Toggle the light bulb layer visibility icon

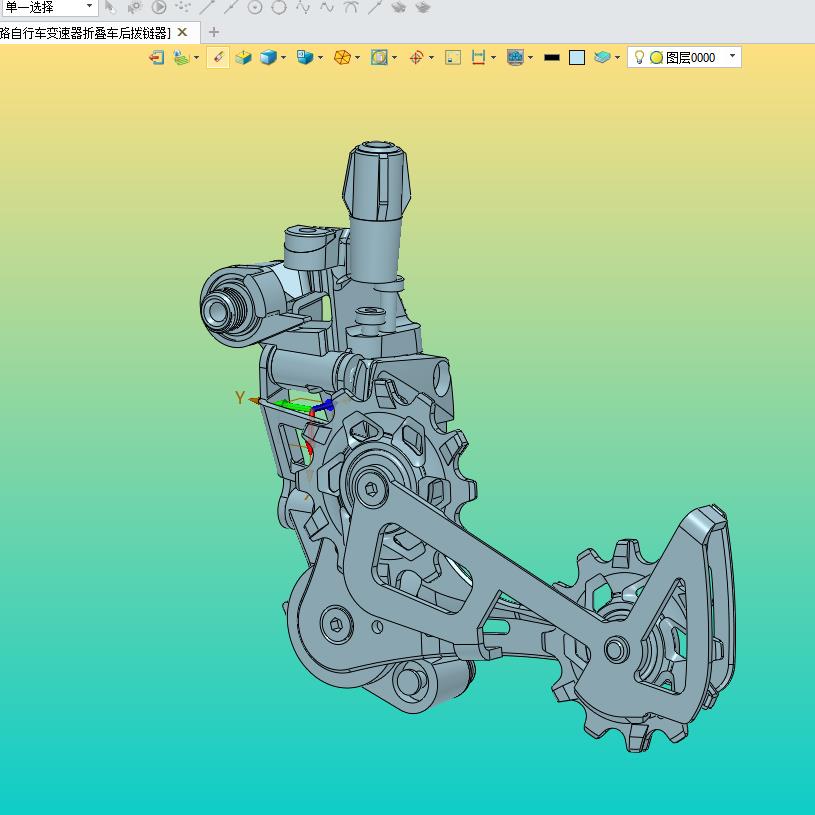tap(639, 58)
